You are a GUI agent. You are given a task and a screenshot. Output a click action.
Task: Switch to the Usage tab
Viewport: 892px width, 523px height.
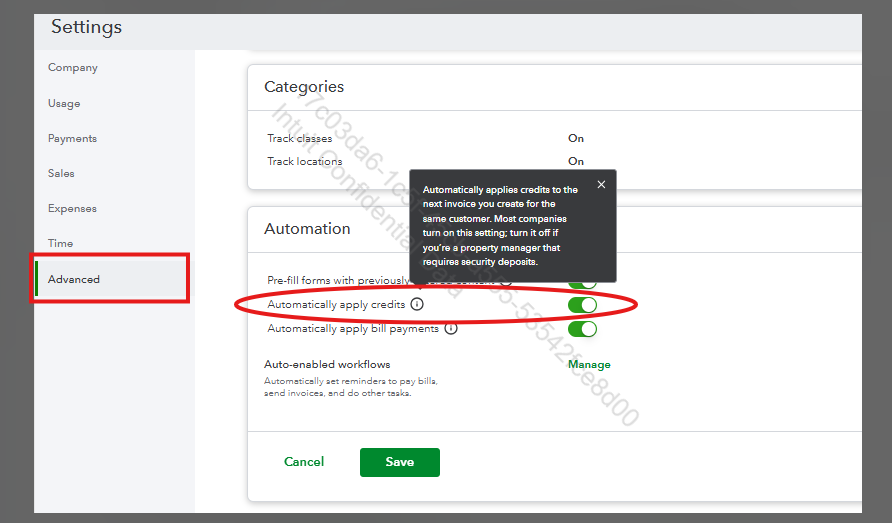pyautogui.click(x=64, y=103)
